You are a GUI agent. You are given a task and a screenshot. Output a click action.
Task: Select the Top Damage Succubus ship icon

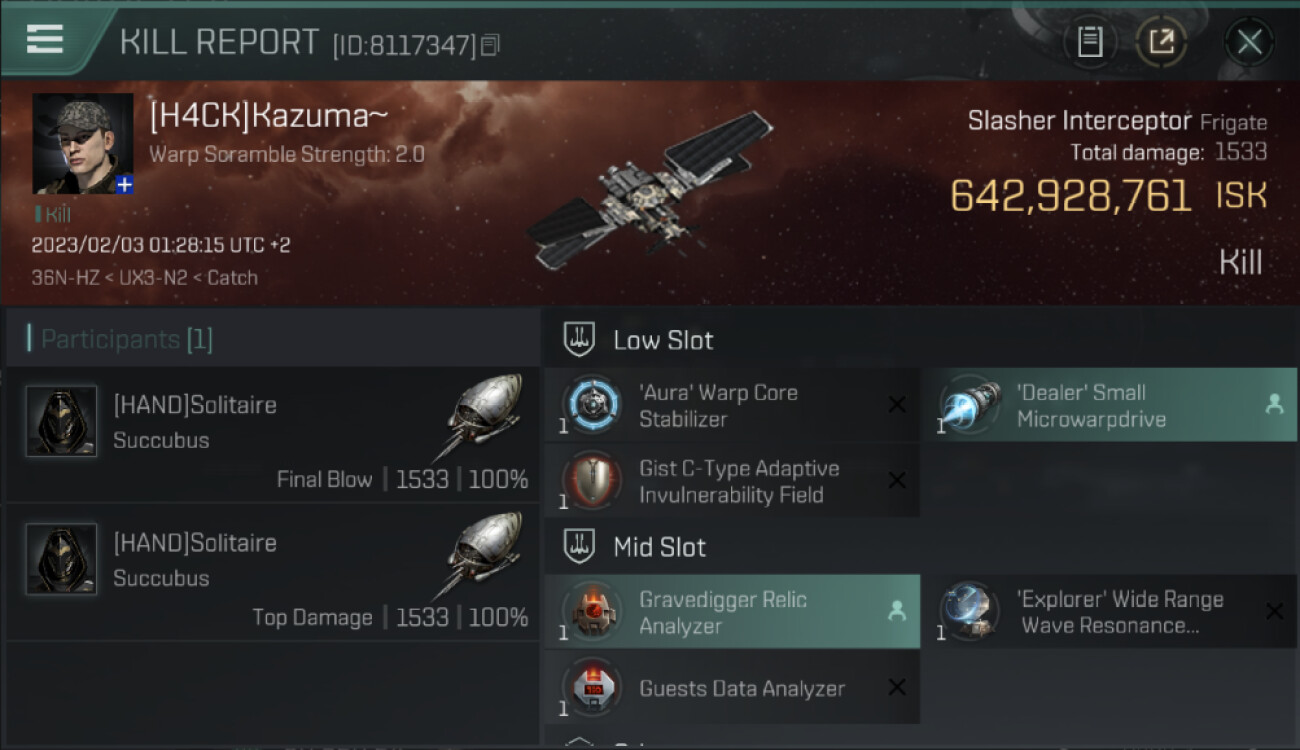point(482,555)
